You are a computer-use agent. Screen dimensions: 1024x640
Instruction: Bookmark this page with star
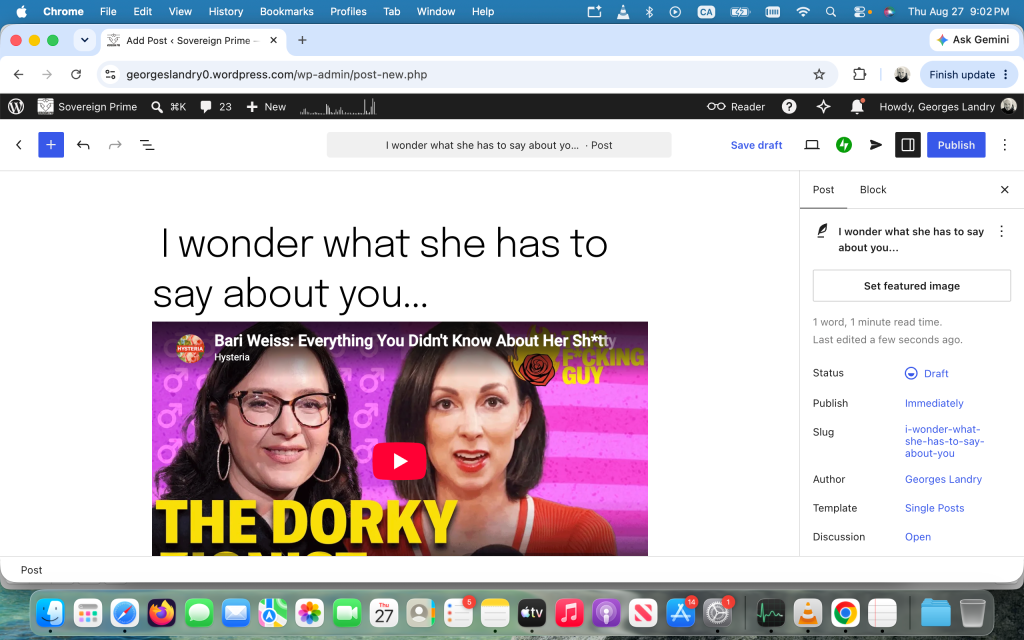coord(819,74)
